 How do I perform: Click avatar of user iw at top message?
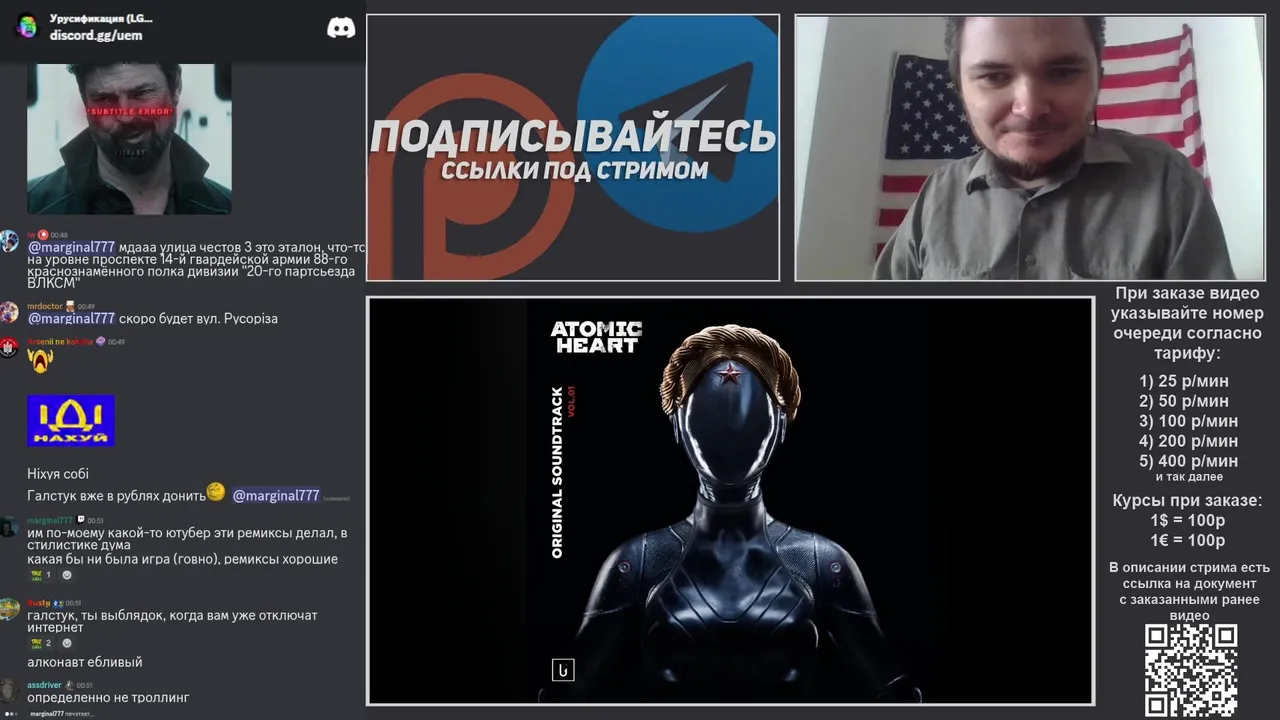click(9, 241)
